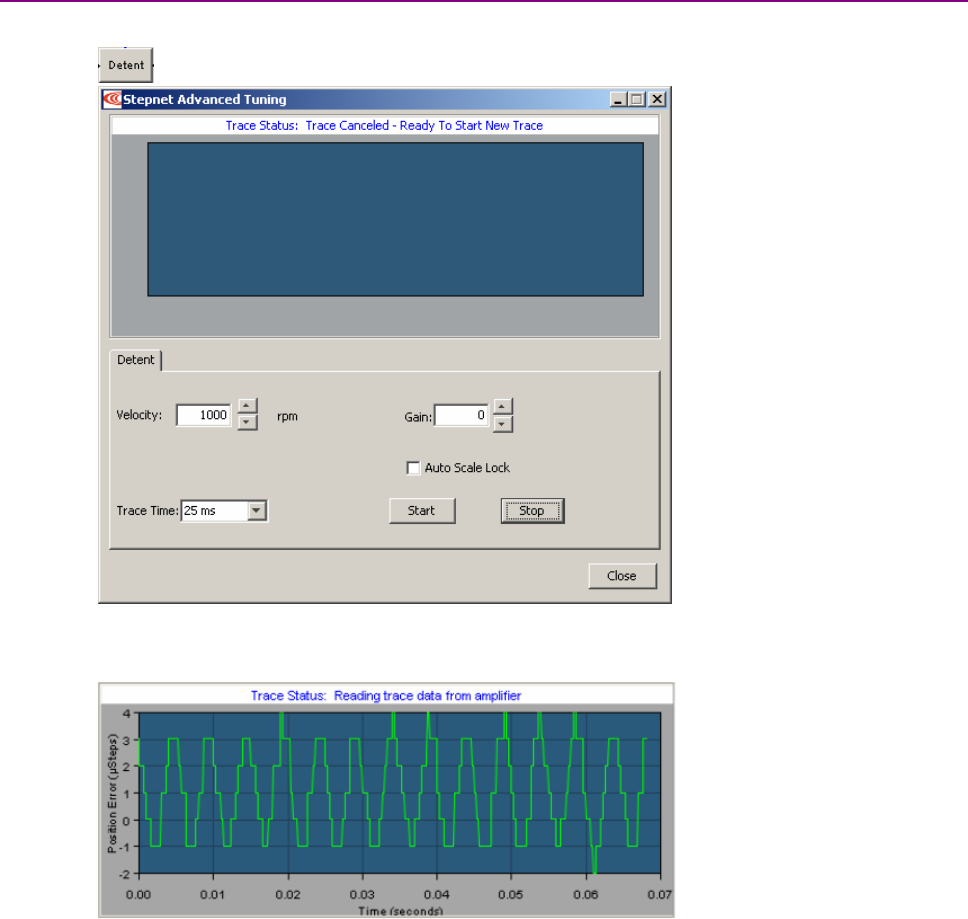Click the position error trace graph
The width and height of the screenshot is (968, 919).
[399, 793]
